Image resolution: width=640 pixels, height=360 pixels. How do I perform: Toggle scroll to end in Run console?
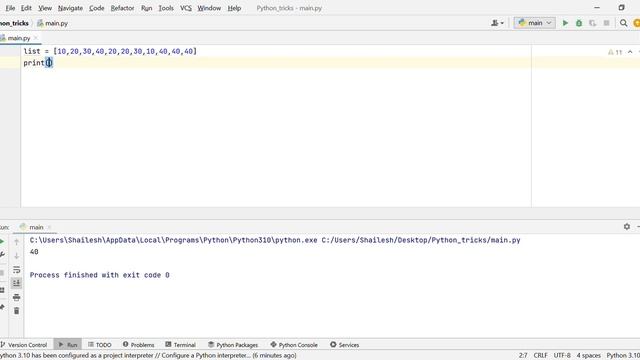(x=16, y=283)
